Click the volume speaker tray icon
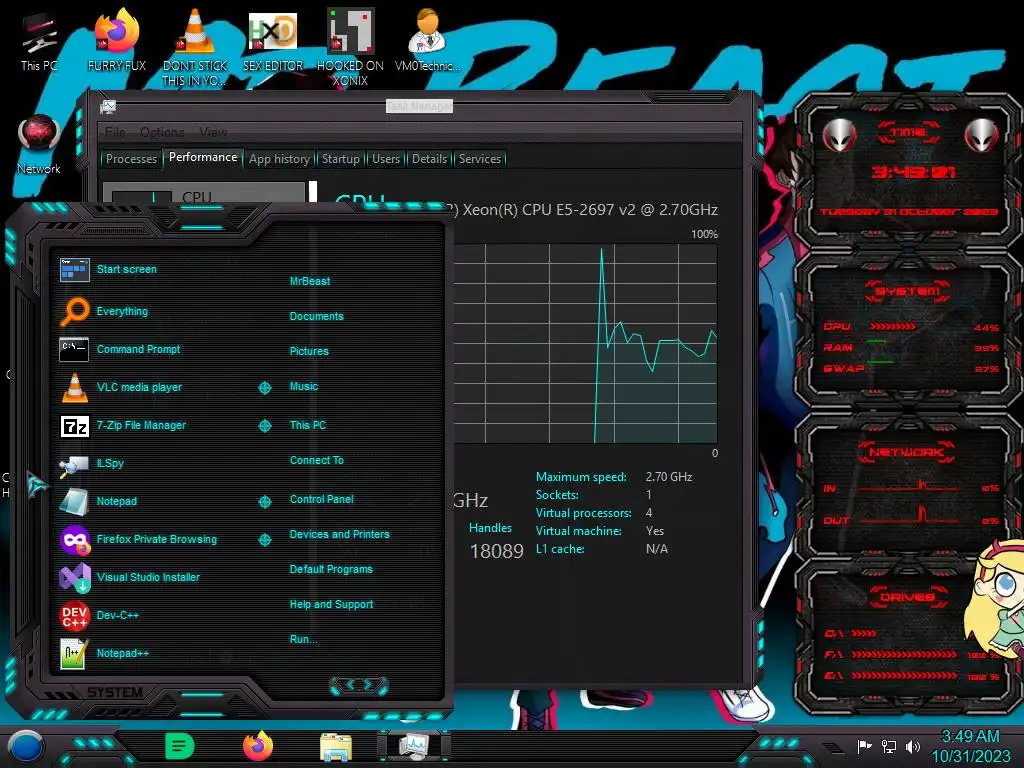This screenshot has width=1024, height=768. click(913, 746)
